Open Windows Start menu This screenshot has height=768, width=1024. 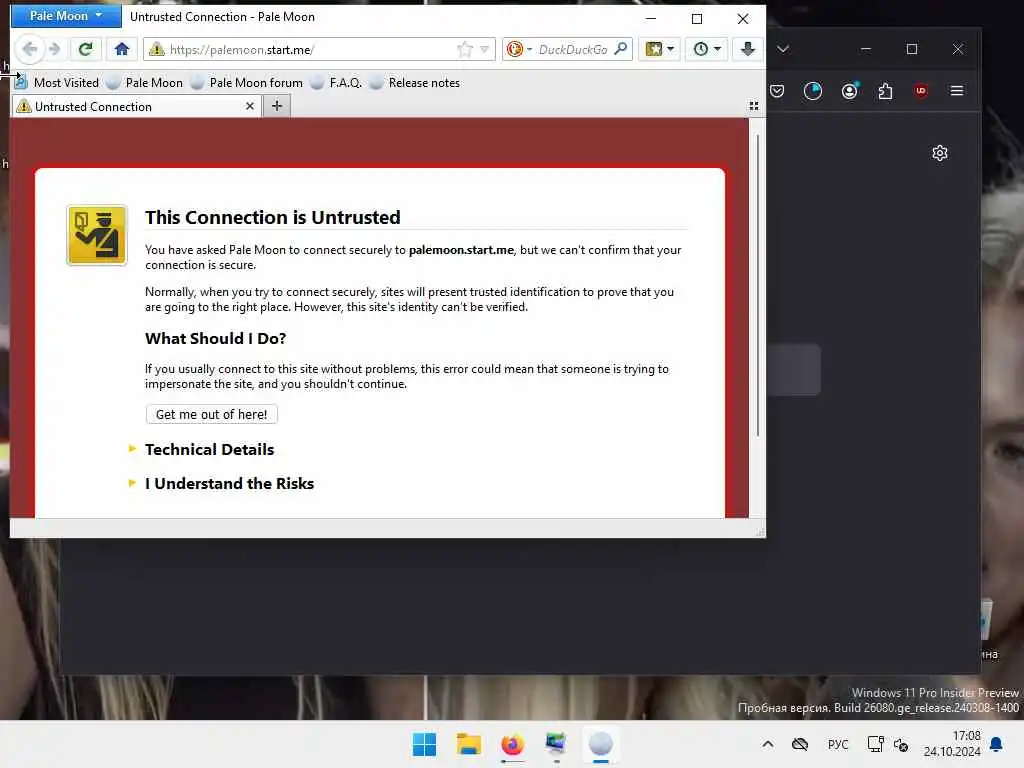[424, 744]
